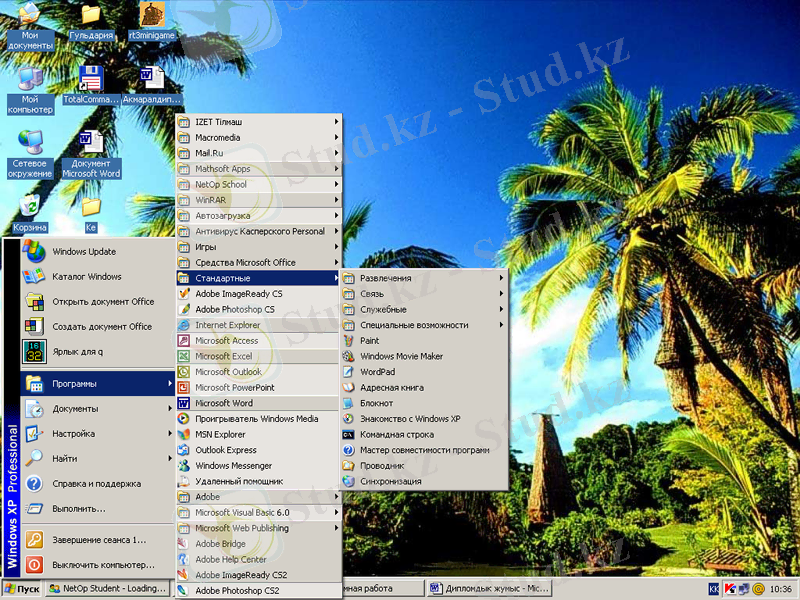Open the TotalCommander desktop shortcut

tap(91, 85)
